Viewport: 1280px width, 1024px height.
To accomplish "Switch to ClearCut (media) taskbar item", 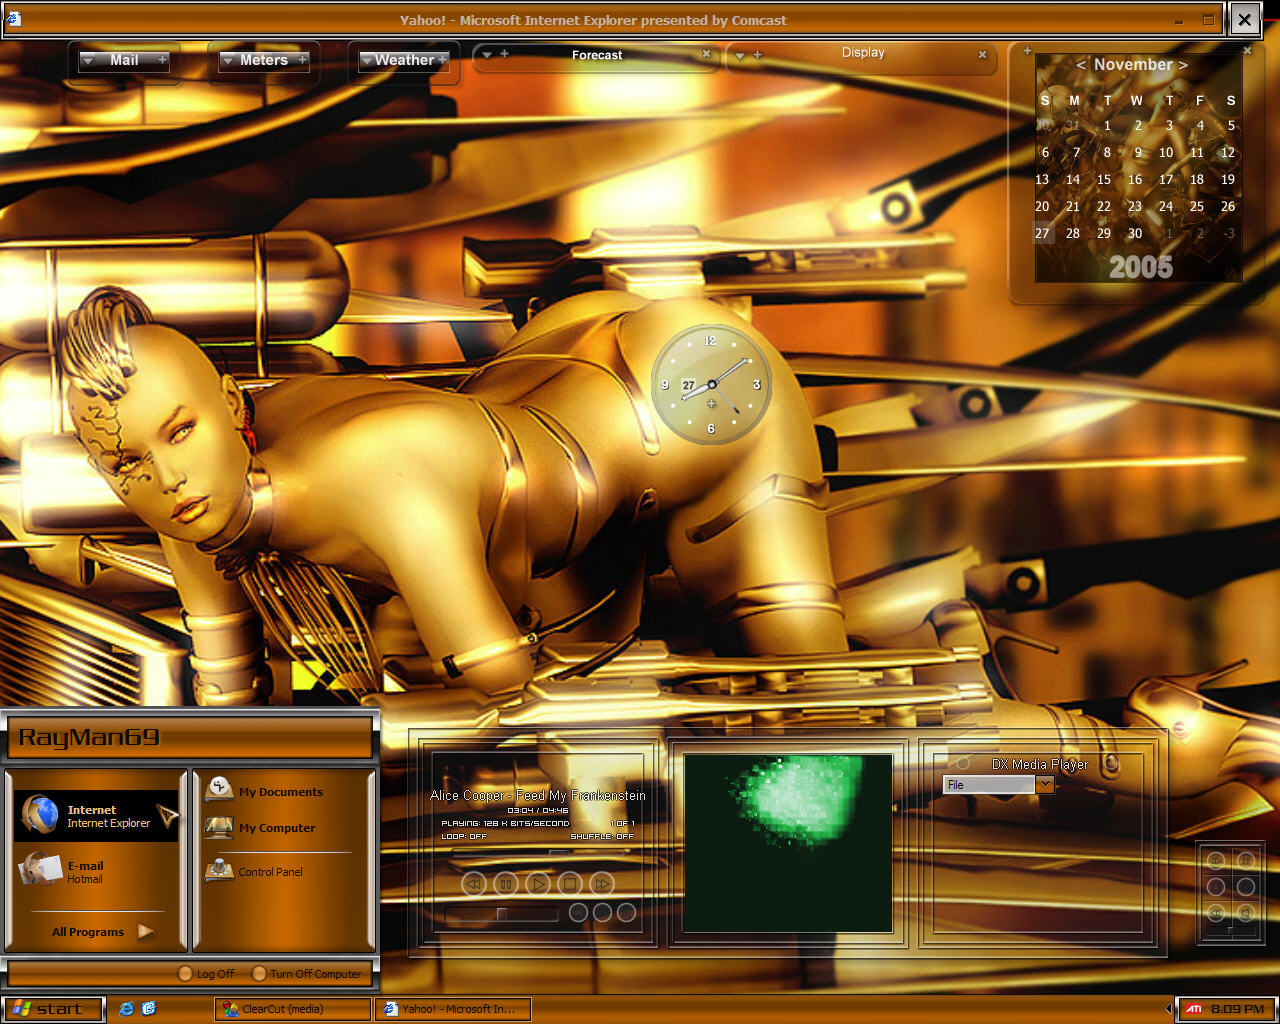I will pyautogui.click(x=293, y=1009).
